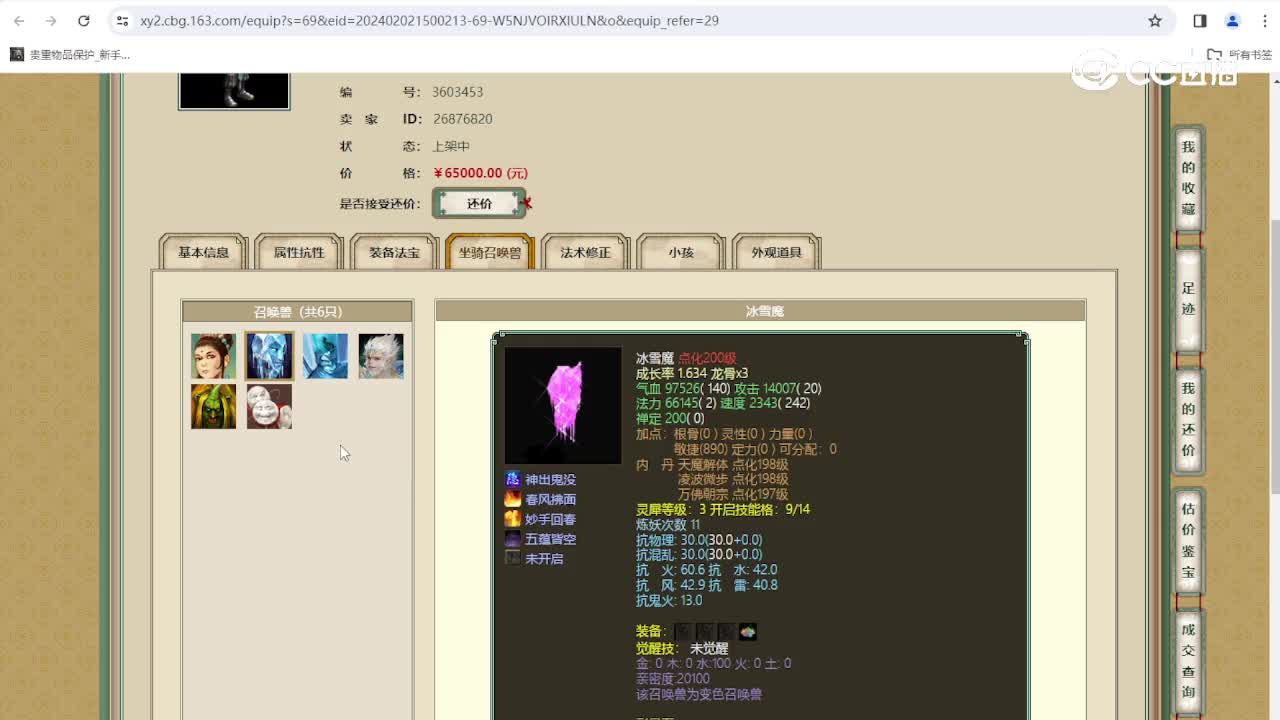The image size is (1280, 720).
Task: Click the colorful equipment slot icon
Action: [748, 632]
